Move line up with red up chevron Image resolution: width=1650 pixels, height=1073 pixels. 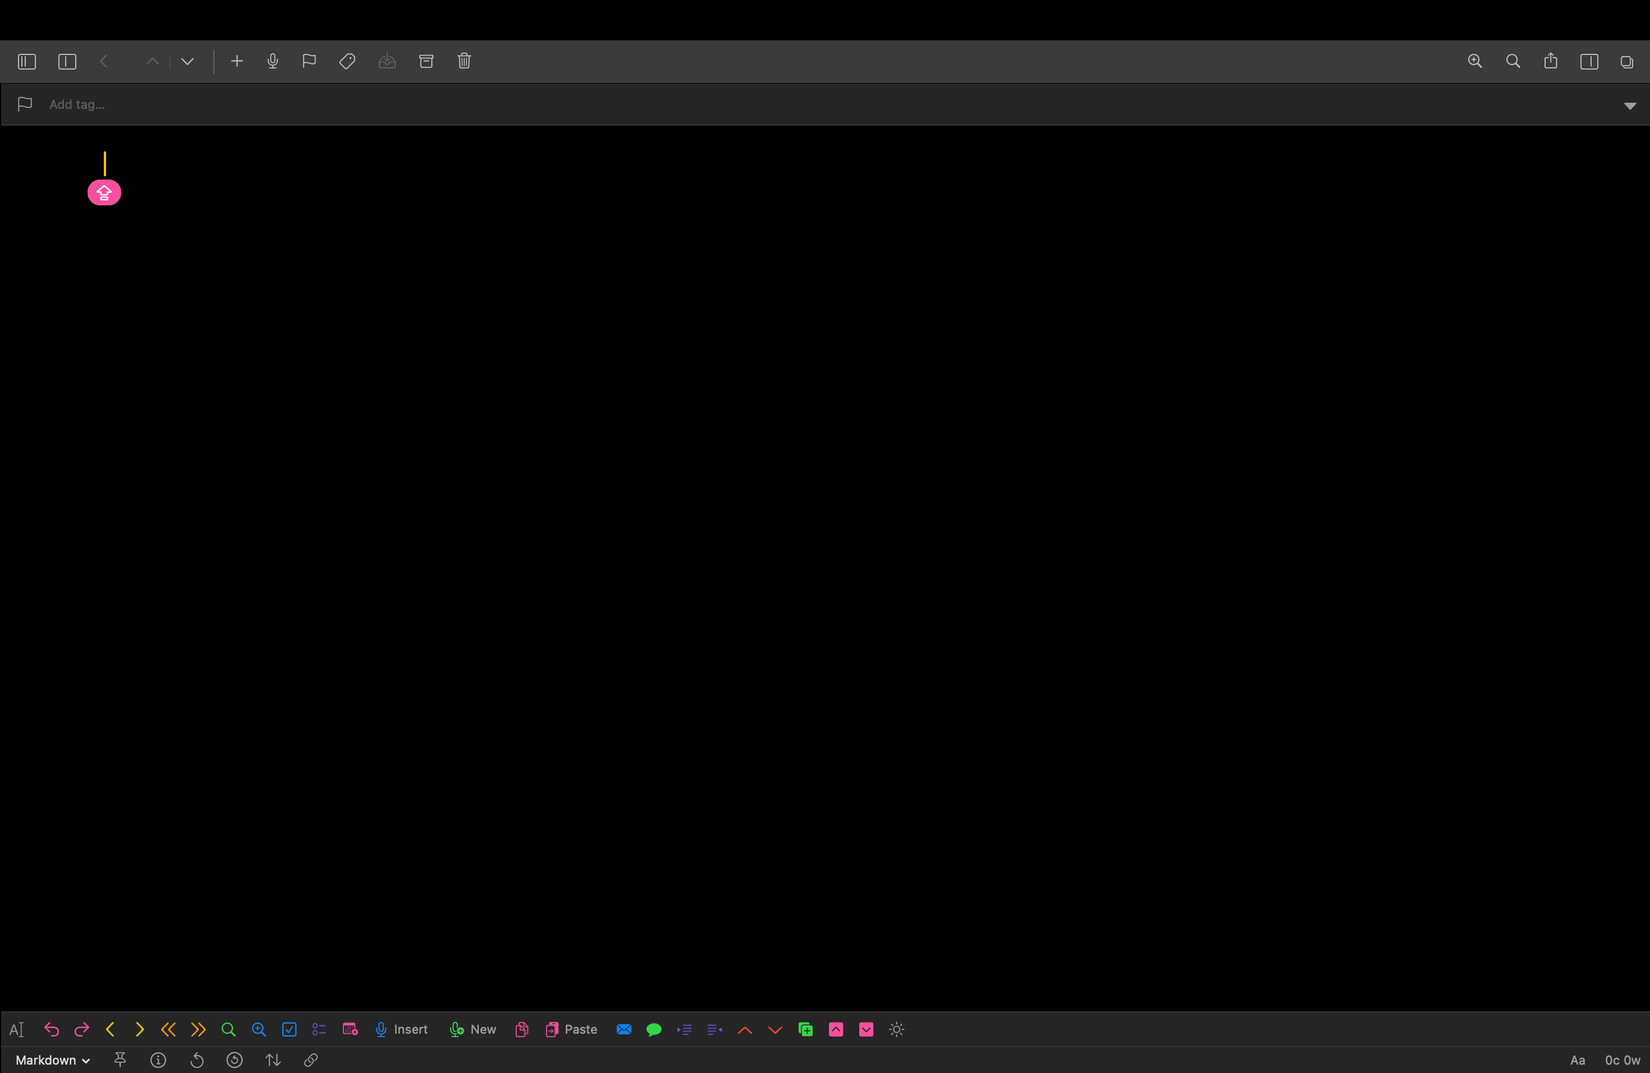tap(745, 1029)
